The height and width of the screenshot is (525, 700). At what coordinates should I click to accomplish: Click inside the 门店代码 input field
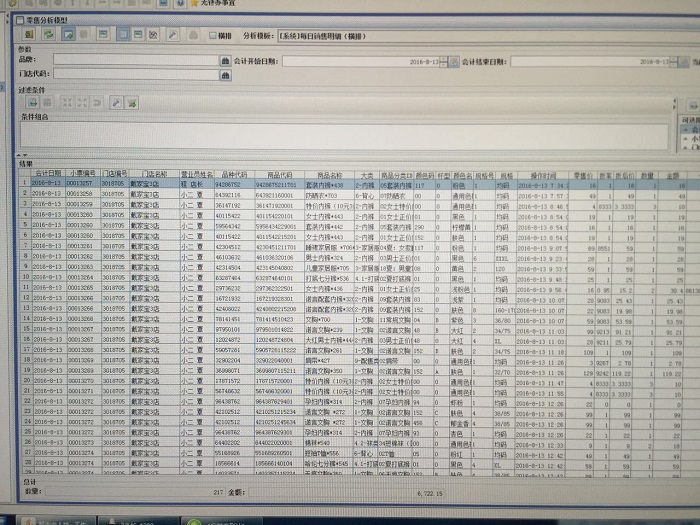tap(135, 74)
